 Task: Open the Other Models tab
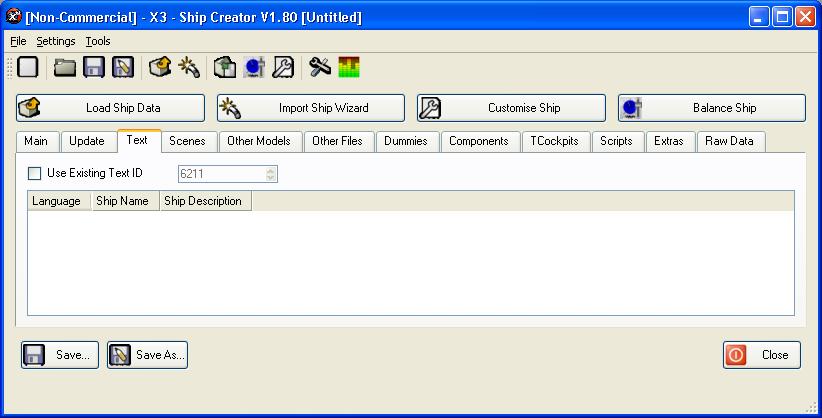(x=259, y=141)
